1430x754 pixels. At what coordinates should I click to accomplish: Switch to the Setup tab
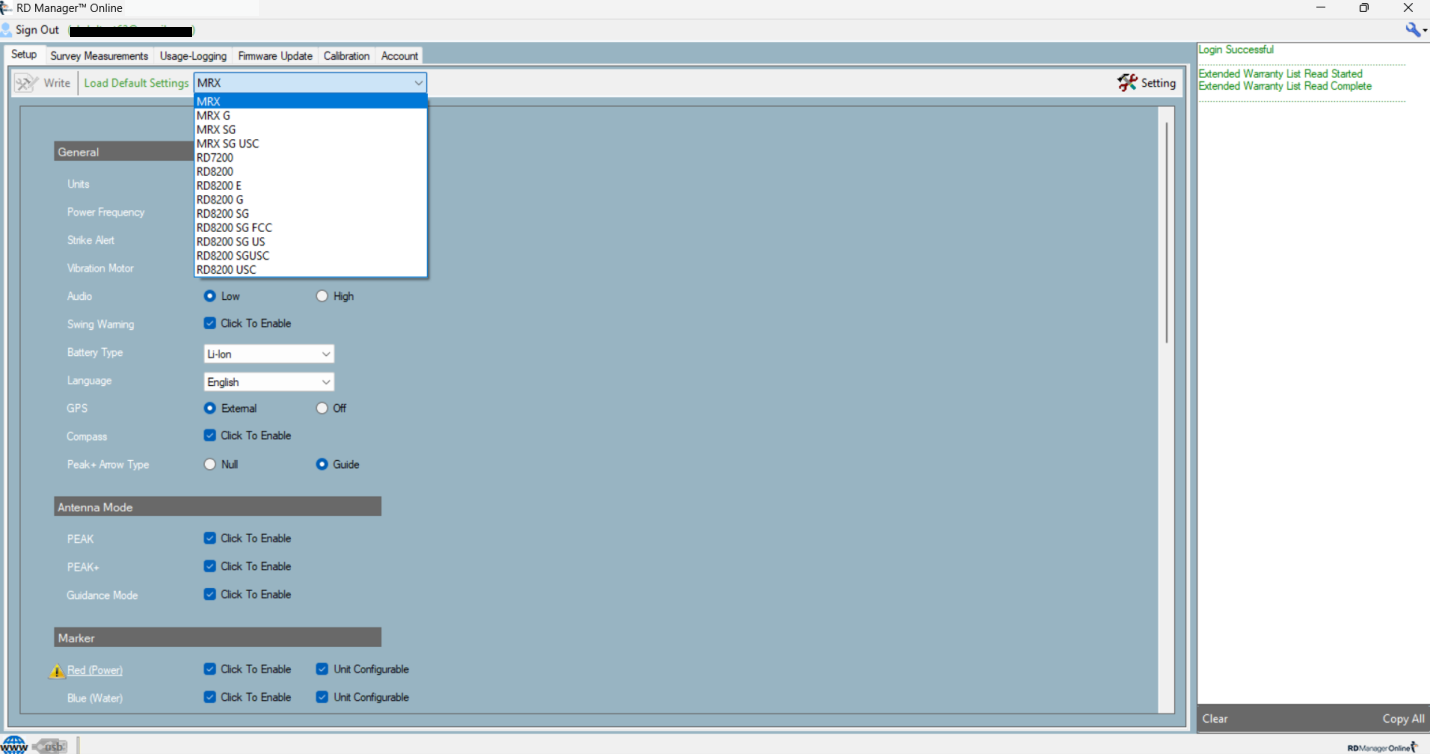coord(24,55)
